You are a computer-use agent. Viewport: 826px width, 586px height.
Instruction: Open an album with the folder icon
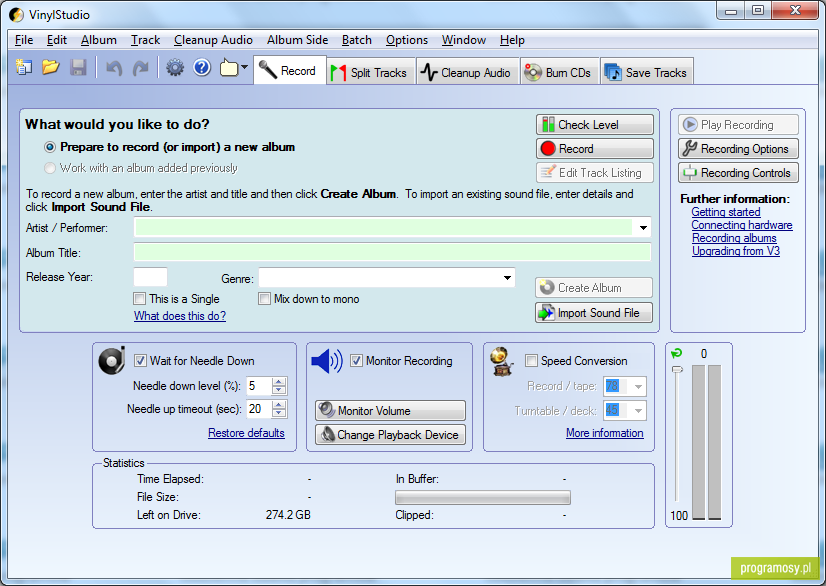pos(51,67)
